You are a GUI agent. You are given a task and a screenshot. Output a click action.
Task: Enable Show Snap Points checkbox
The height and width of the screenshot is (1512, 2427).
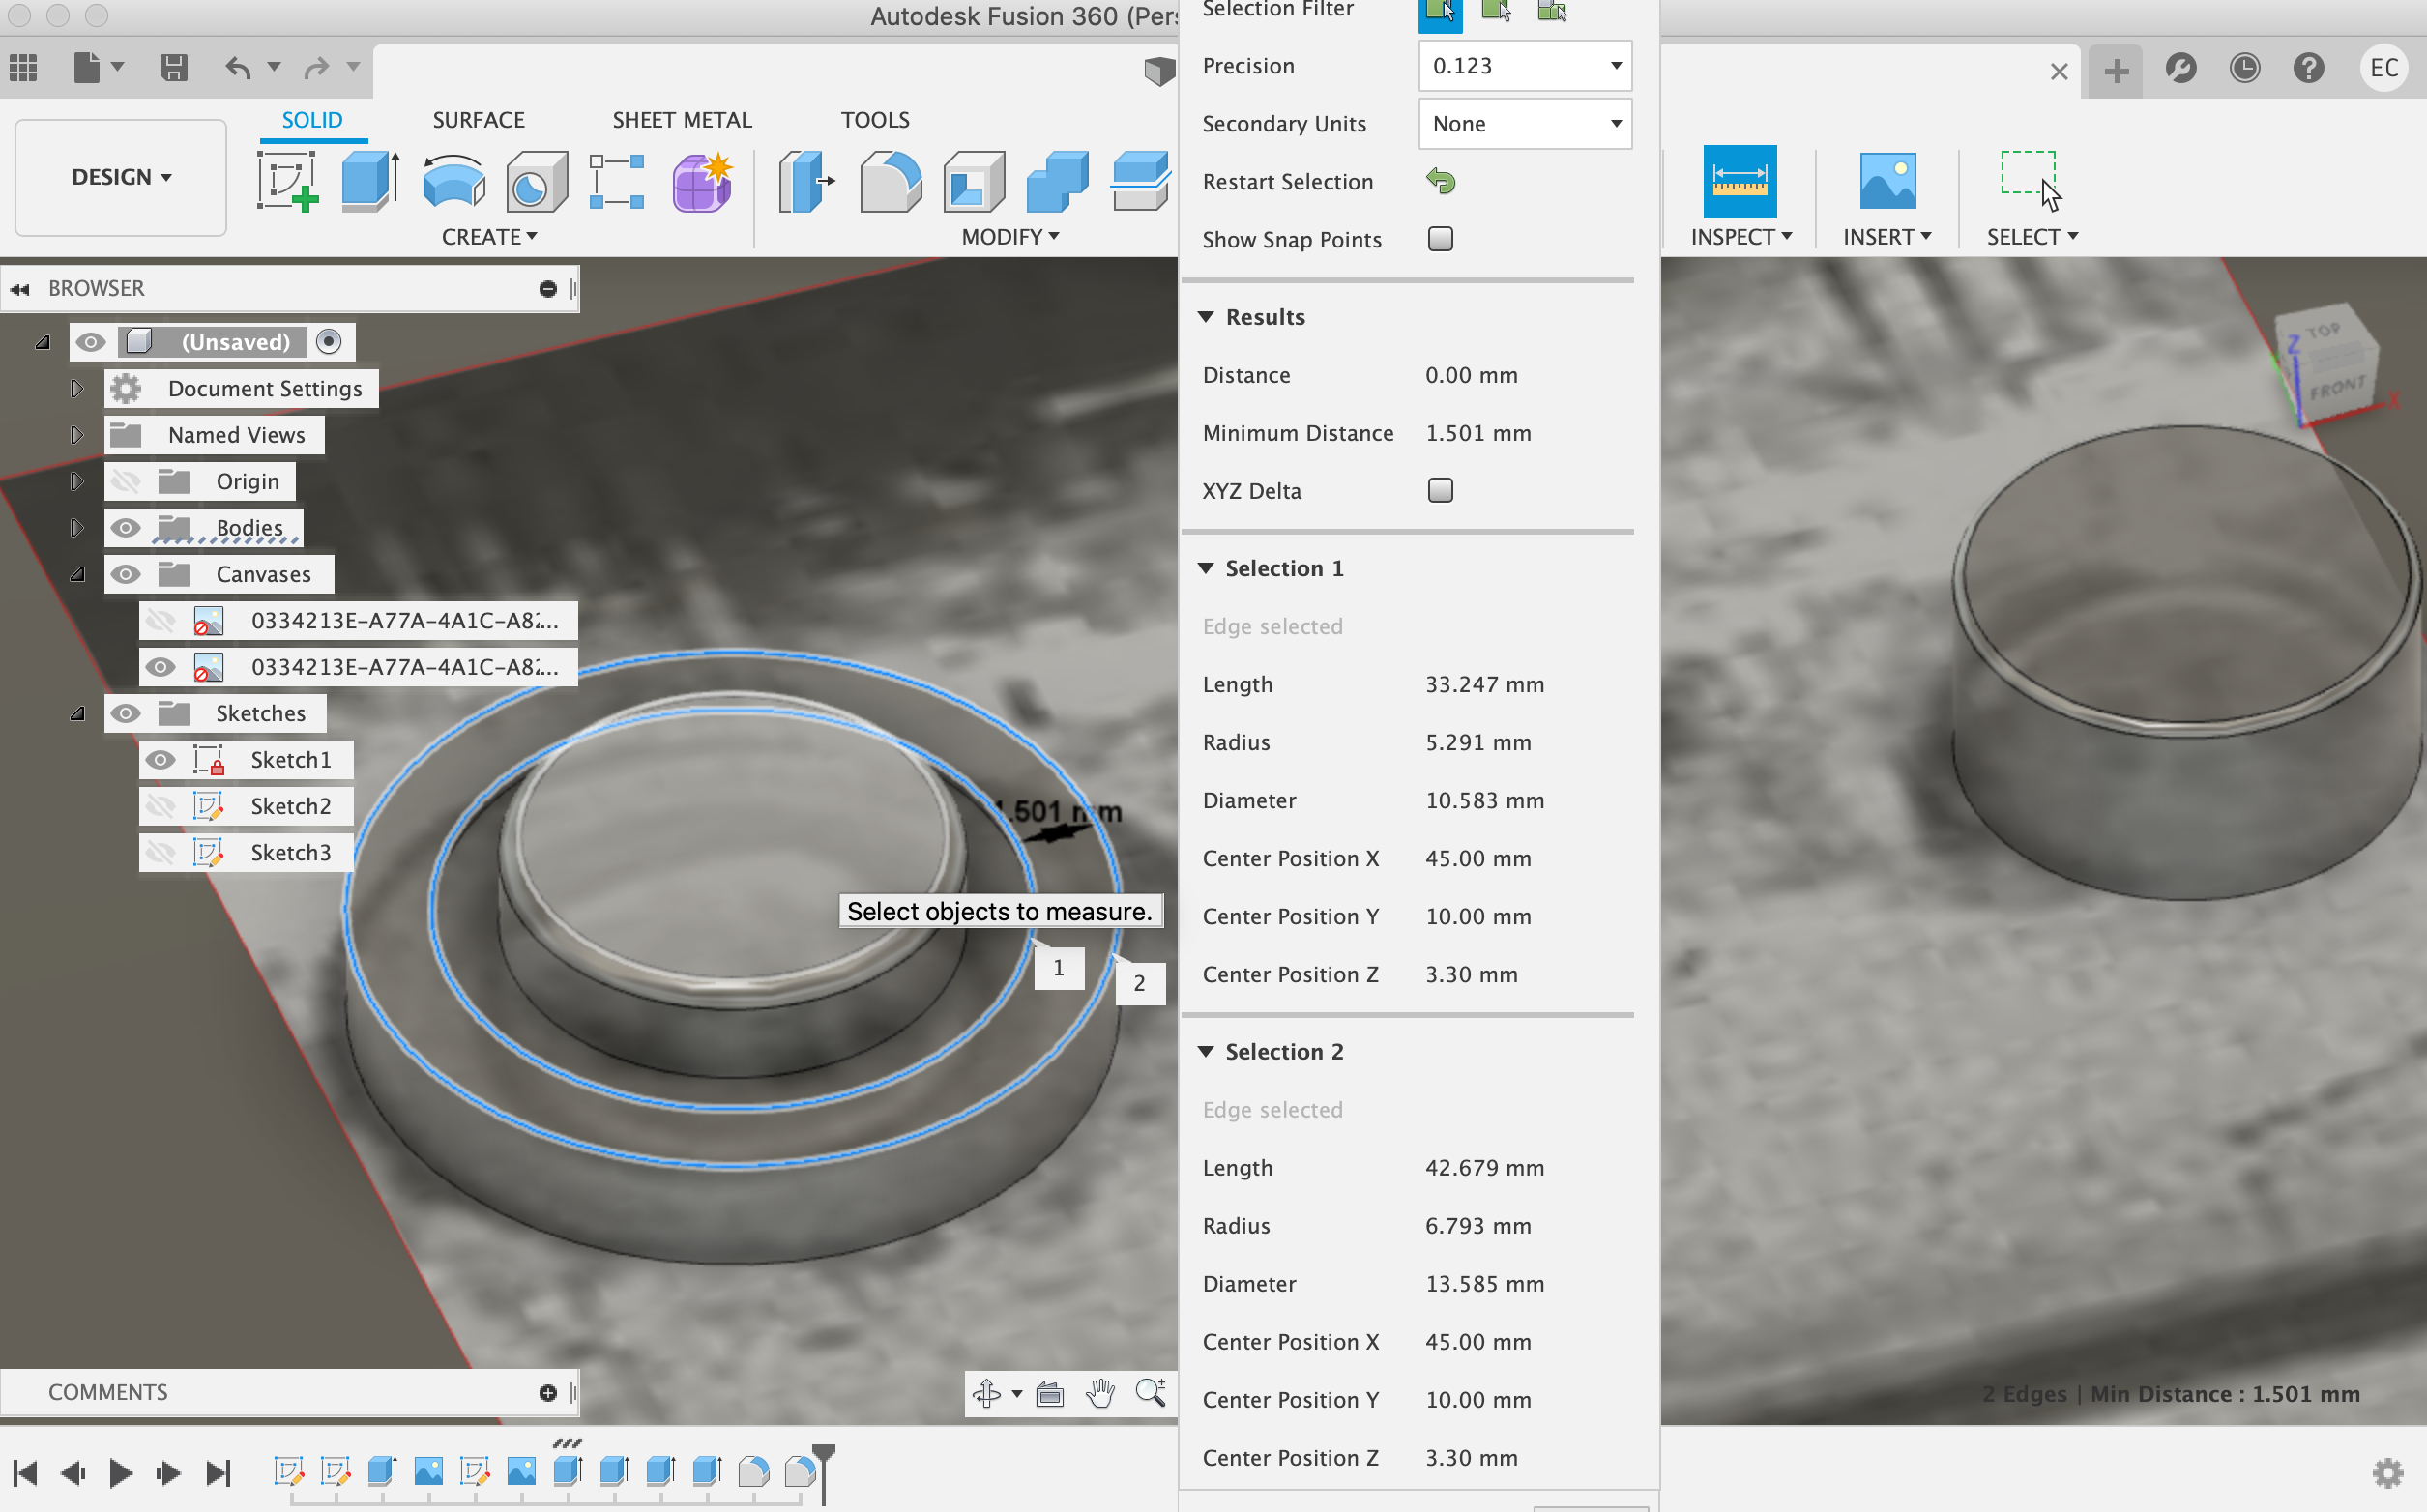coord(1440,239)
